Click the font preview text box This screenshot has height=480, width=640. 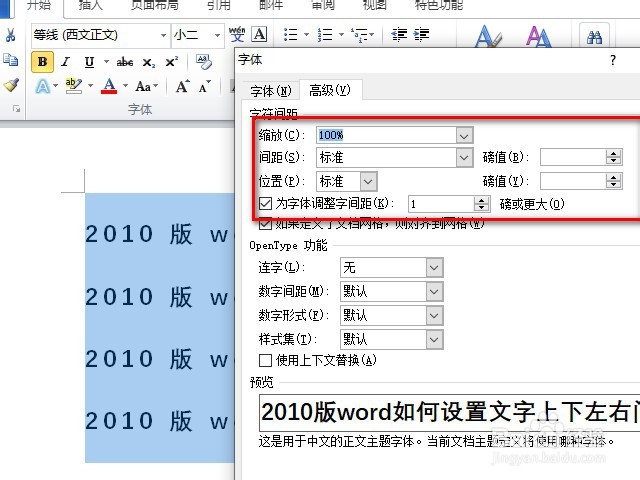coord(449,412)
